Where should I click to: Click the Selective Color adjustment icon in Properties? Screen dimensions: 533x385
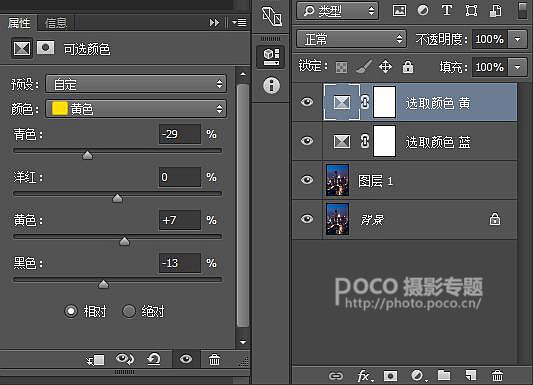(x=22, y=48)
